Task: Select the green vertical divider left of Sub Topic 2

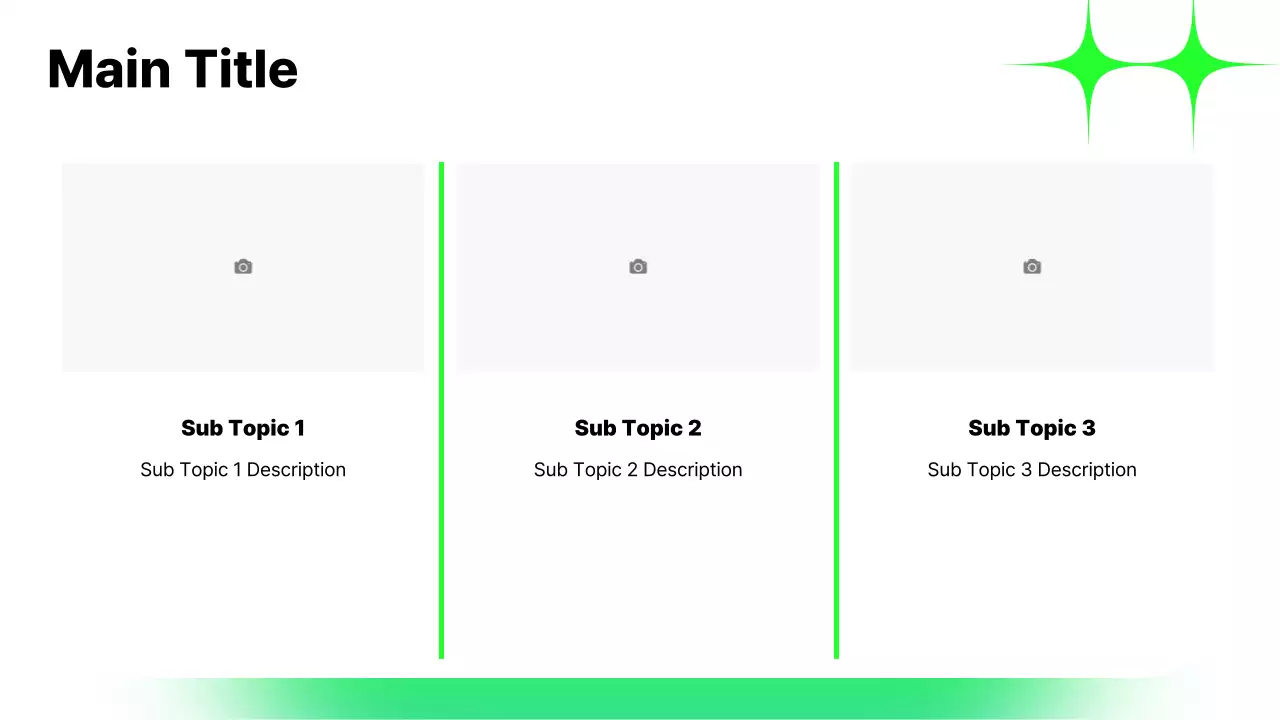Action: pyautogui.click(x=441, y=410)
